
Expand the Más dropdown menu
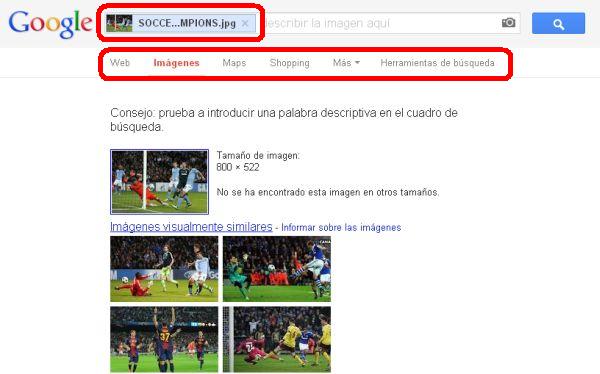[x=346, y=63]
